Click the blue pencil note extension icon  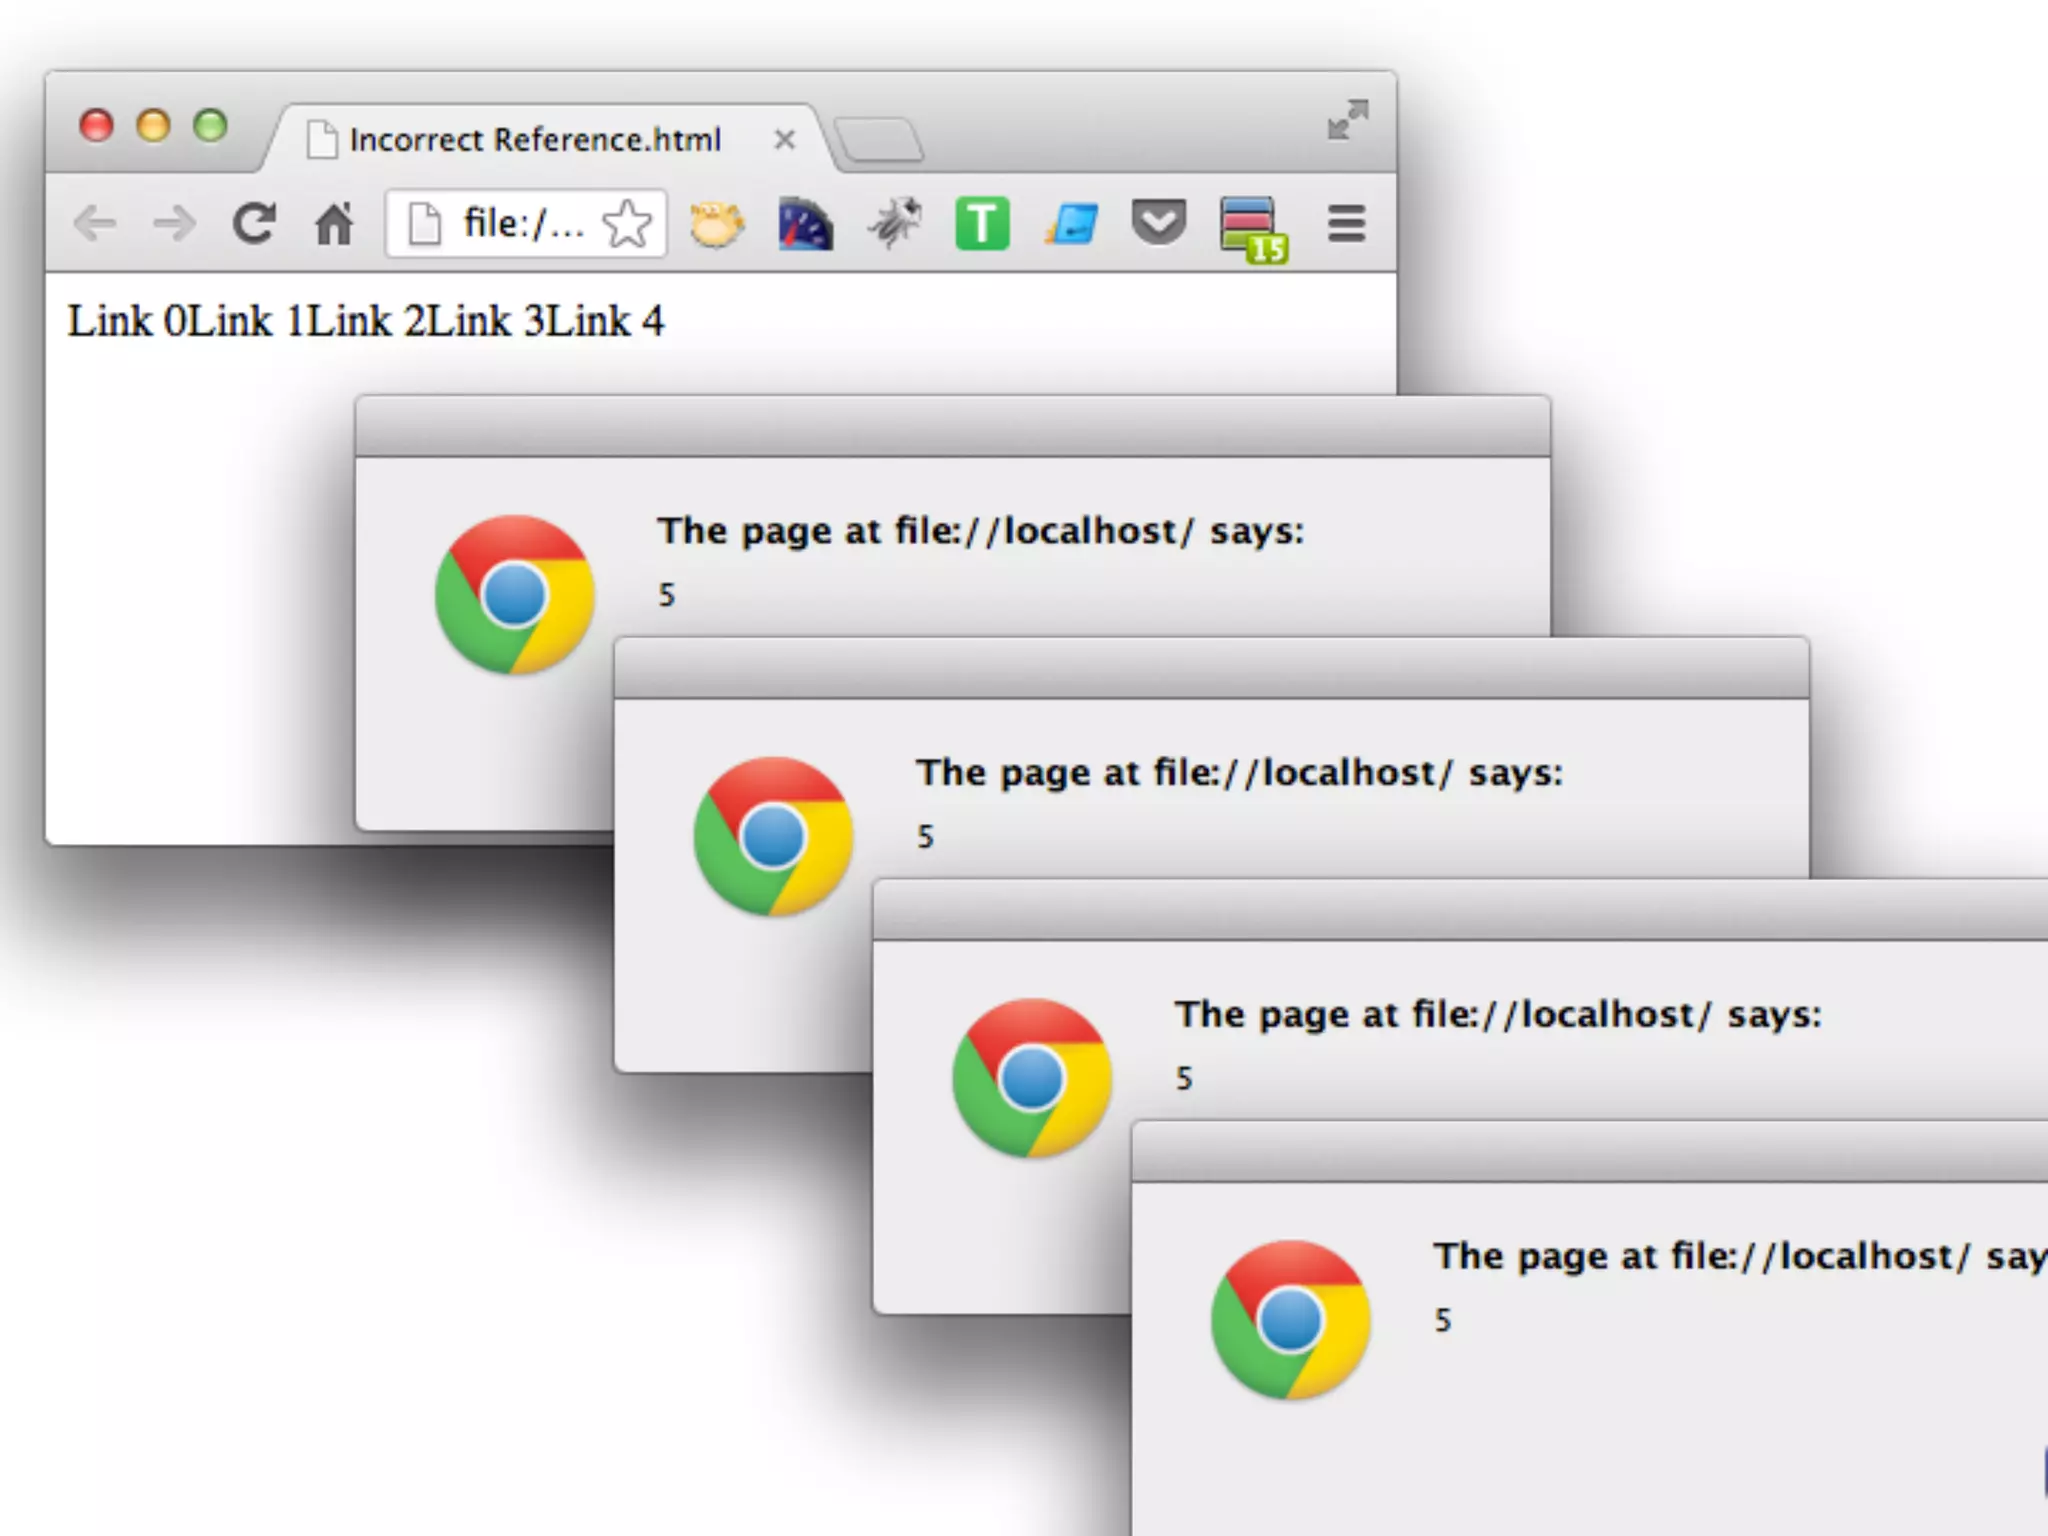click(1071, 223)
